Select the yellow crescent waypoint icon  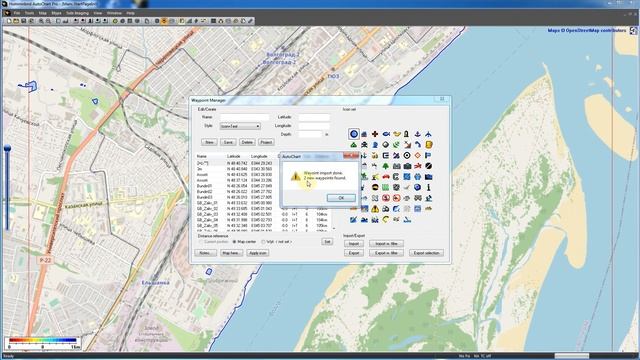[386, 220]
